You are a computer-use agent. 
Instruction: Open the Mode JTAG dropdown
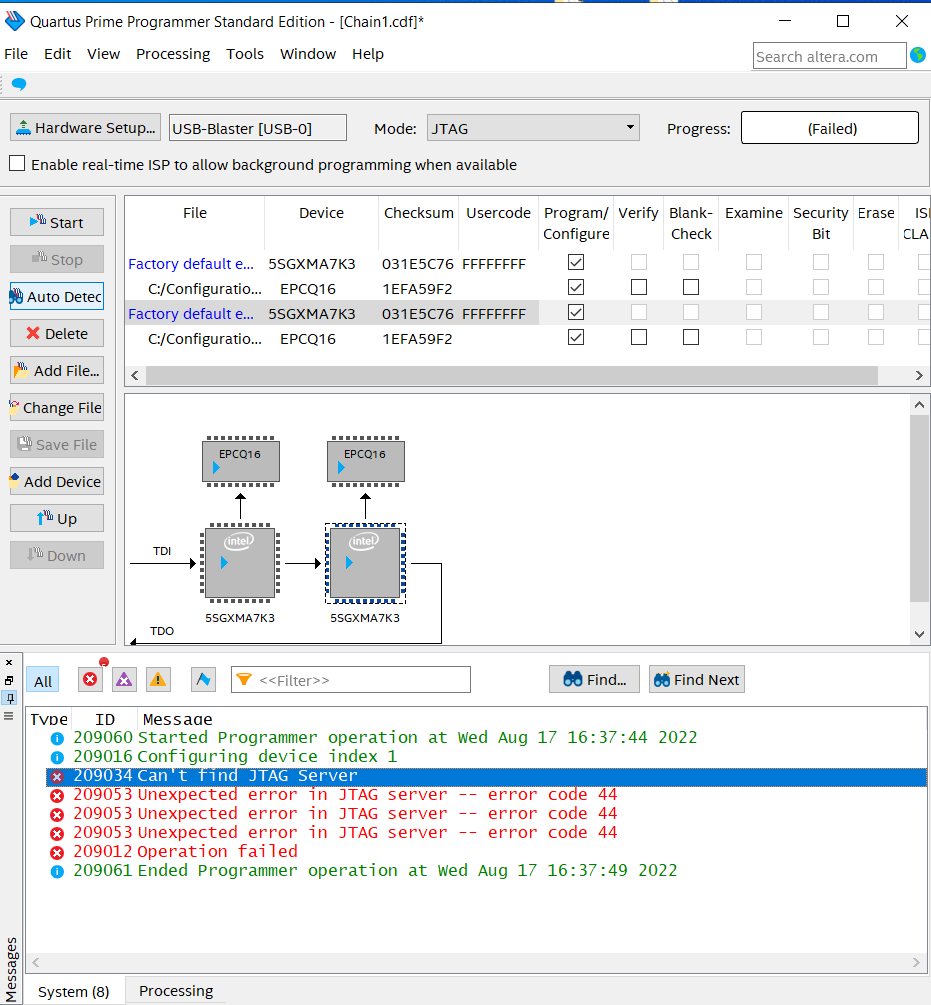(x=533, y=128)
